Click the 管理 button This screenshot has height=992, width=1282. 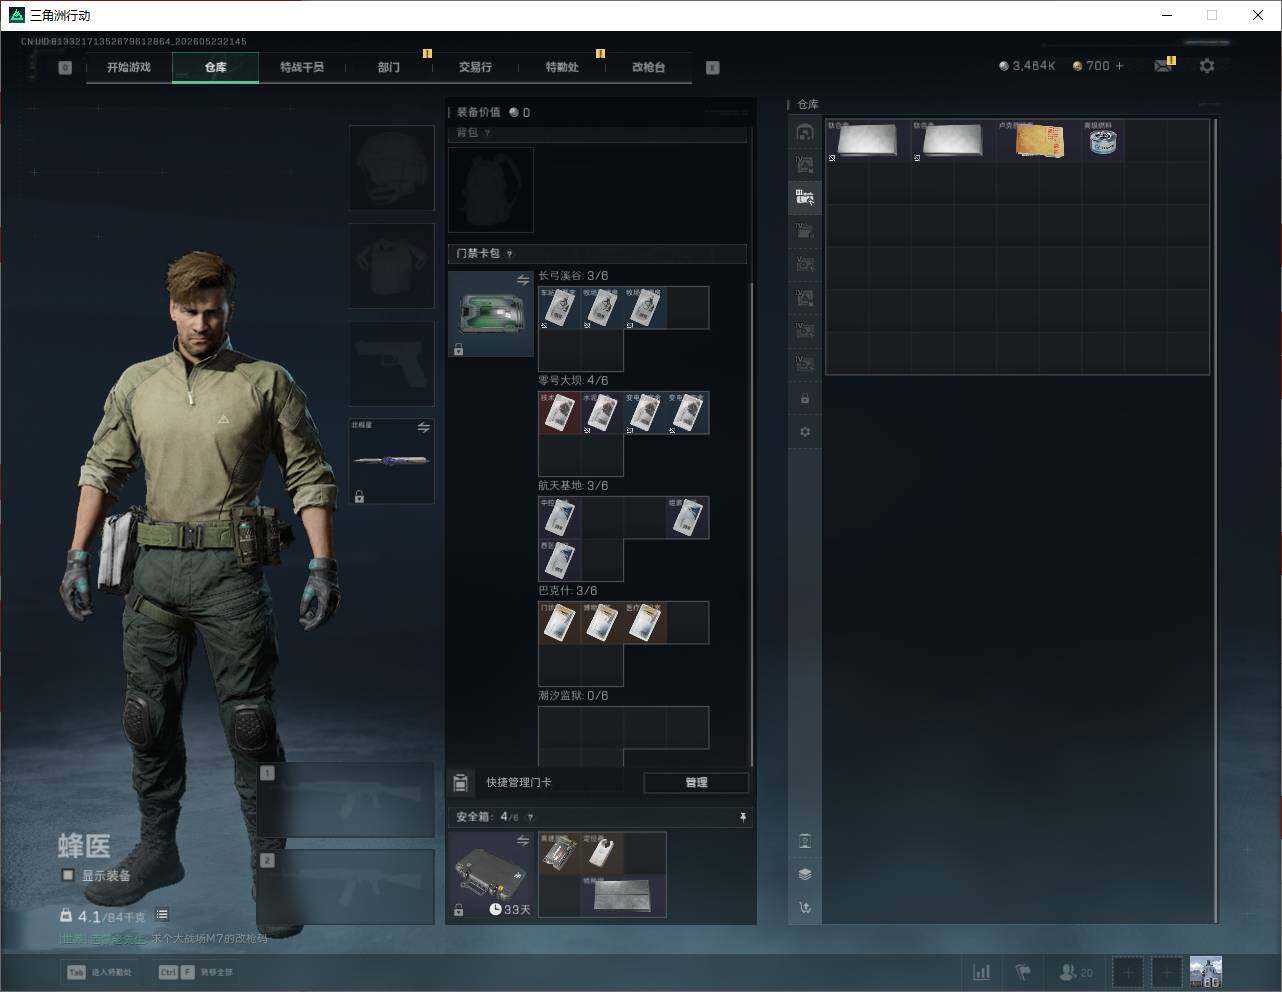[x=696, y=782]
